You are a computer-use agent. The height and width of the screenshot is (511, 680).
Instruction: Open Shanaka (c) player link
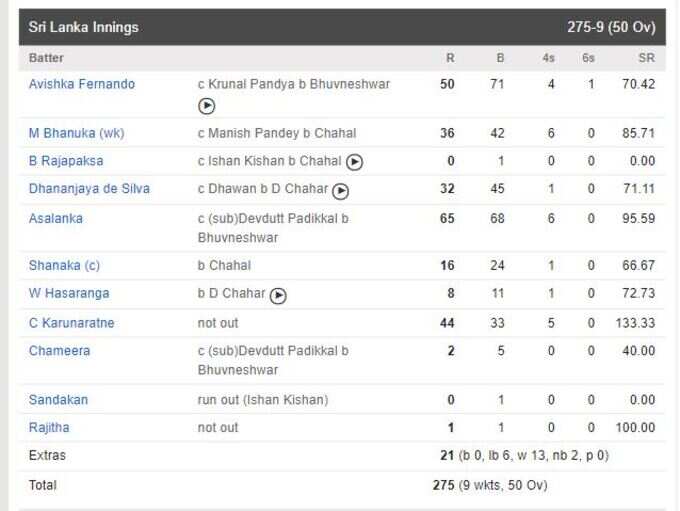pos(64,265)
